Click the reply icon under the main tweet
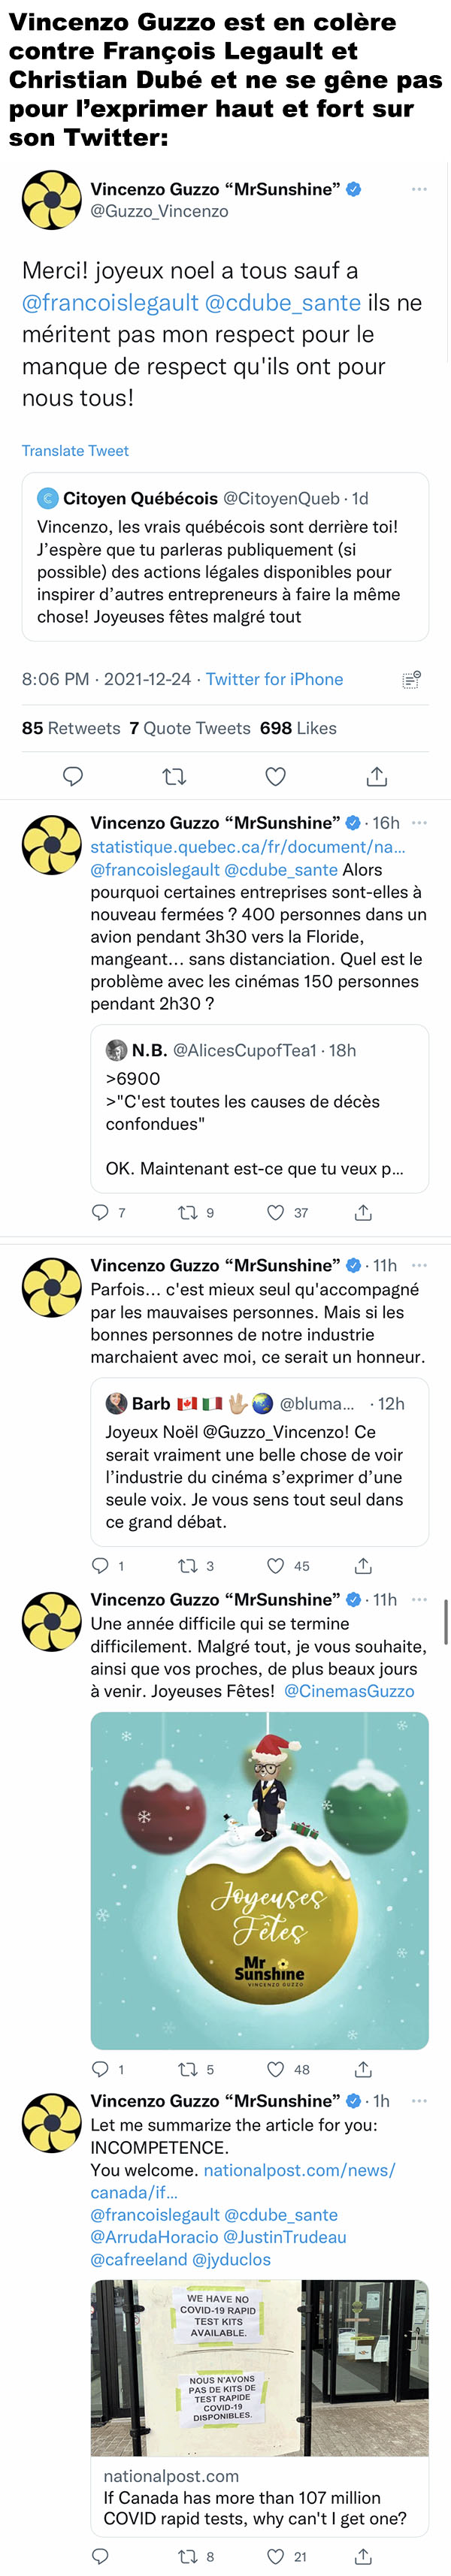 pos(73,776)
